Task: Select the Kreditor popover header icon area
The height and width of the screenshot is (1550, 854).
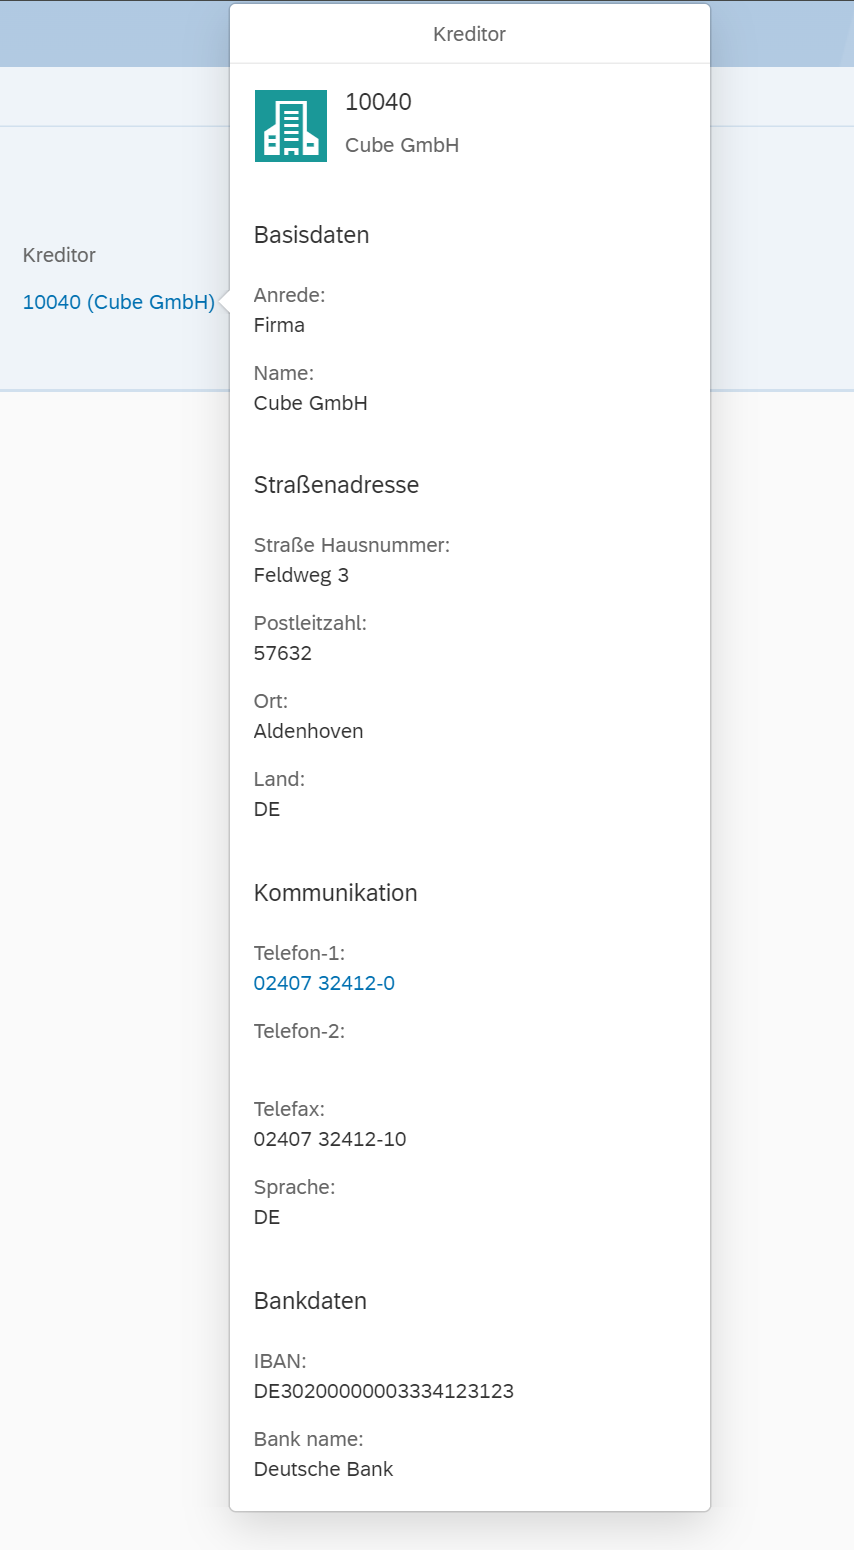Action: 291,124
